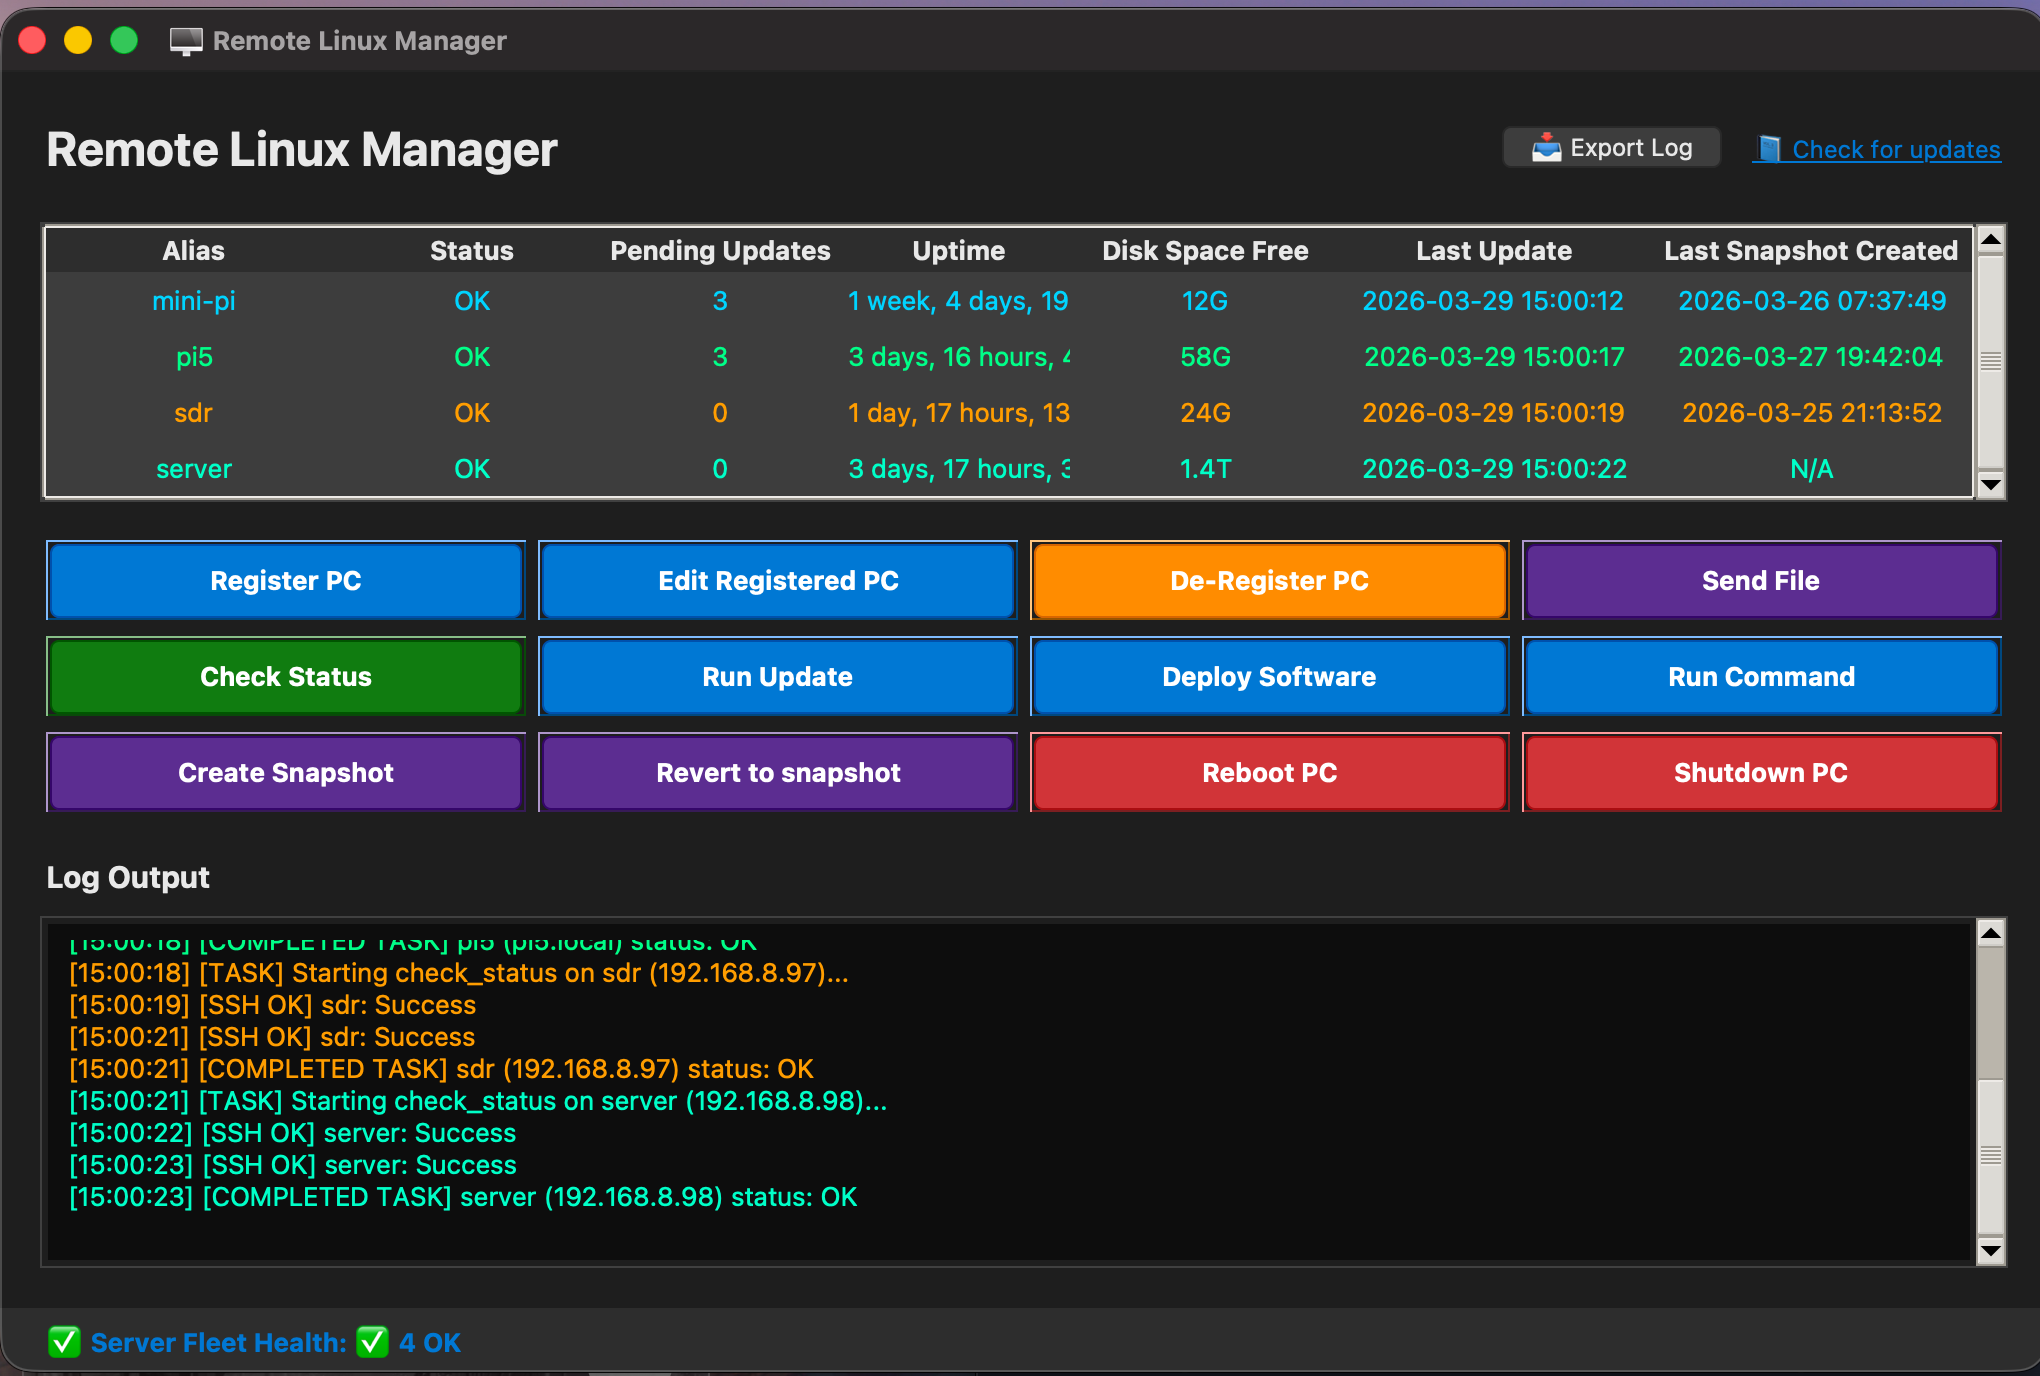The image size is (2040, 1376).
Task: Click the log output scroll-up arrow
Action: (x=1990, y=933)
